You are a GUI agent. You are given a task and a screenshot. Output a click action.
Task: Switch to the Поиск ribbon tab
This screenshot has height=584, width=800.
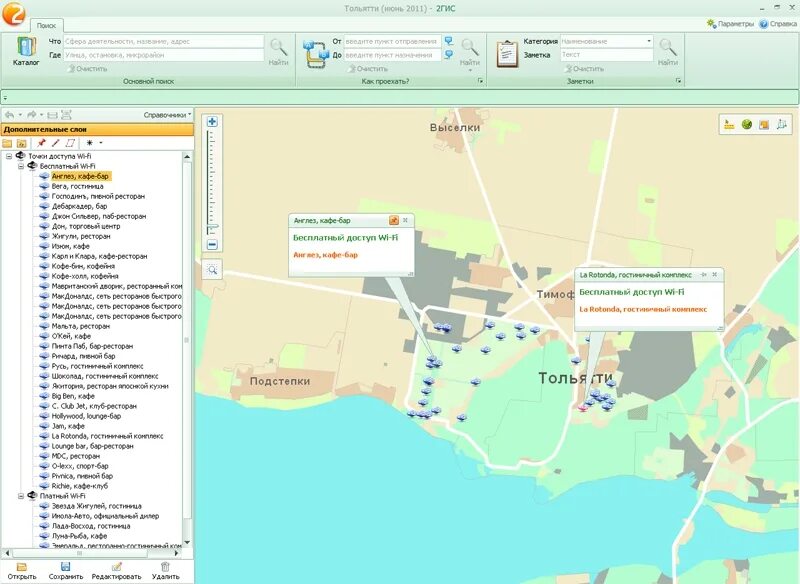coord(46,25)
